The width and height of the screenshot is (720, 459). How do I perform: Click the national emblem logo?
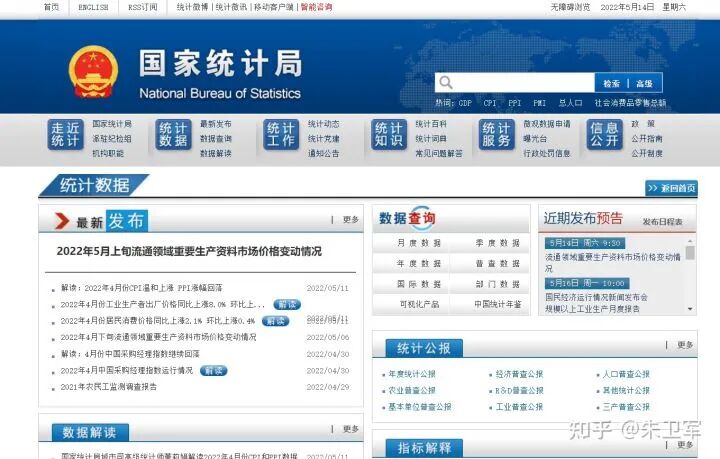click(x=94, y=72)
